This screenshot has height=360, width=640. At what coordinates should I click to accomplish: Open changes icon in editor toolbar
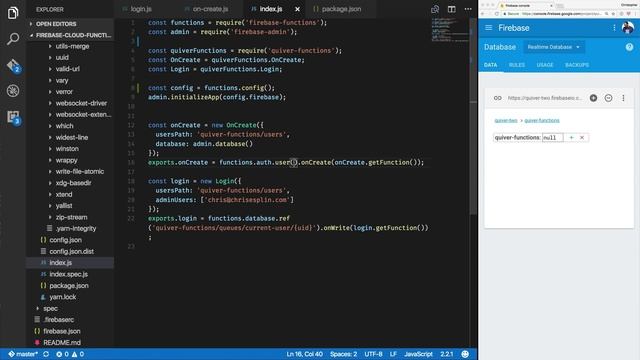pos(435,9)
